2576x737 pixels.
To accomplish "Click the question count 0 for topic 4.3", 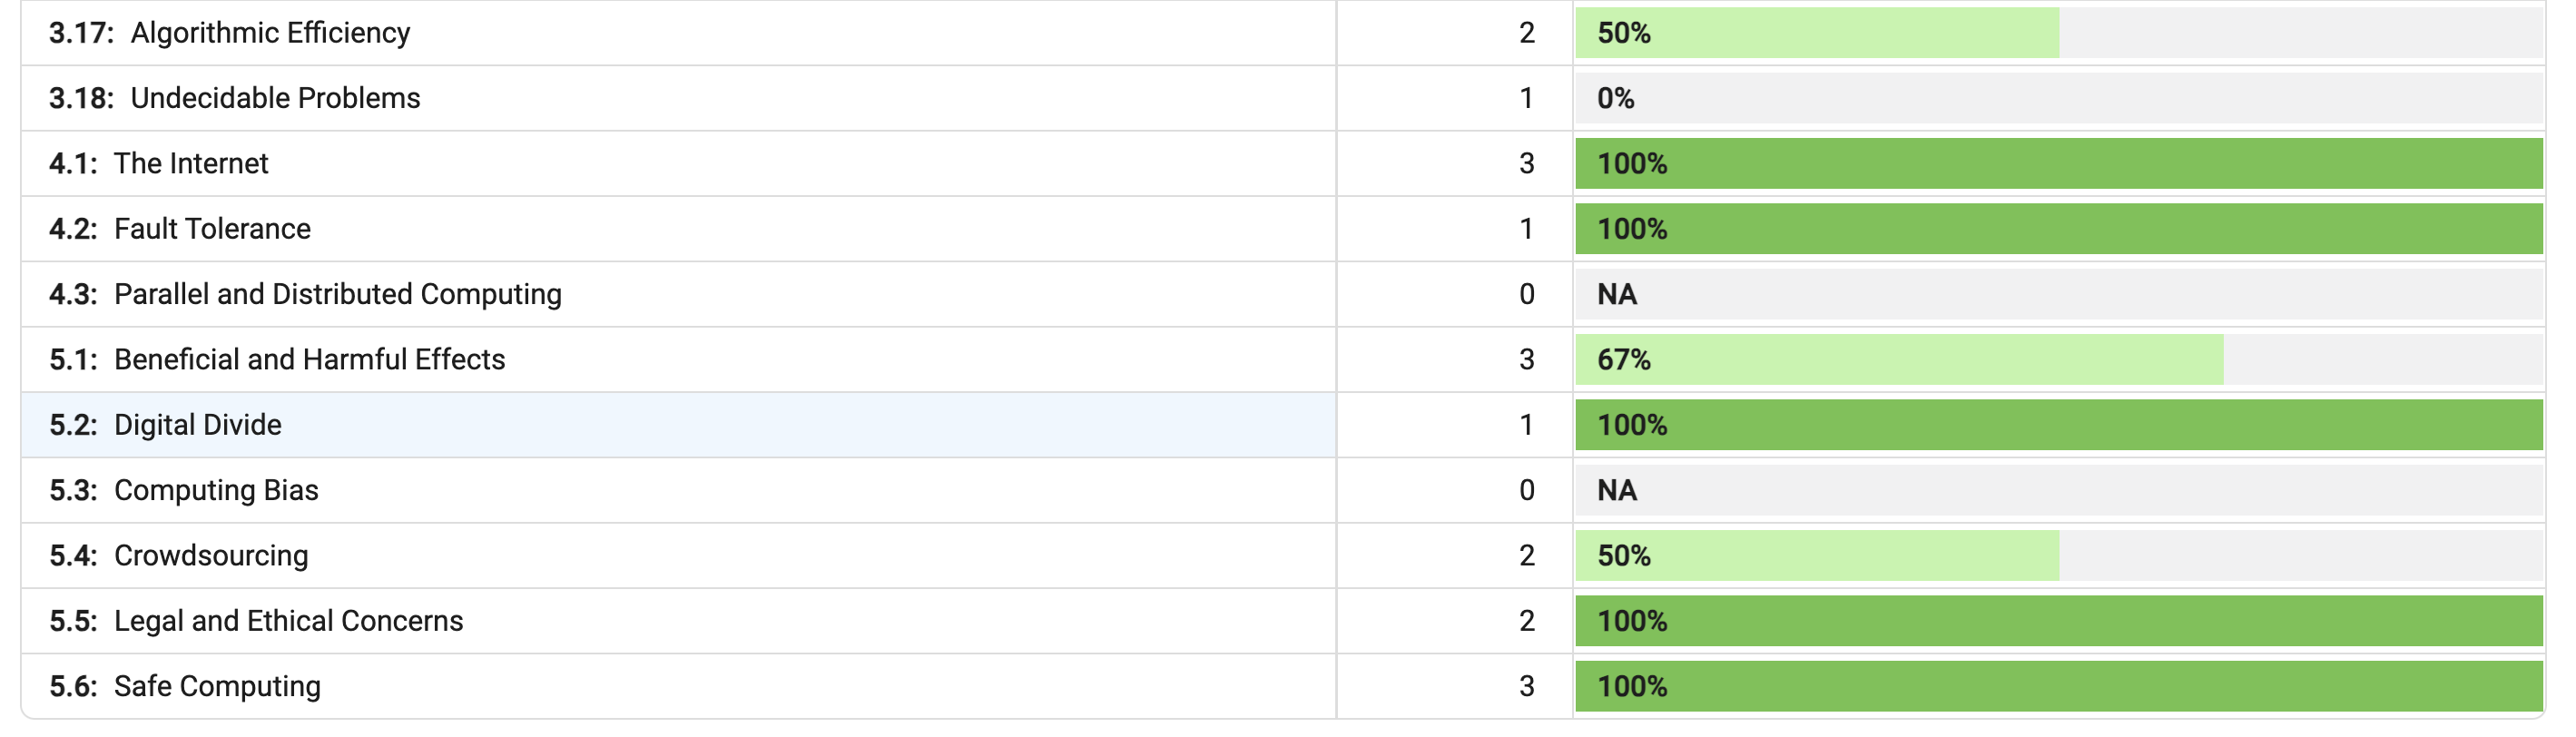I will pos(1526,294).
